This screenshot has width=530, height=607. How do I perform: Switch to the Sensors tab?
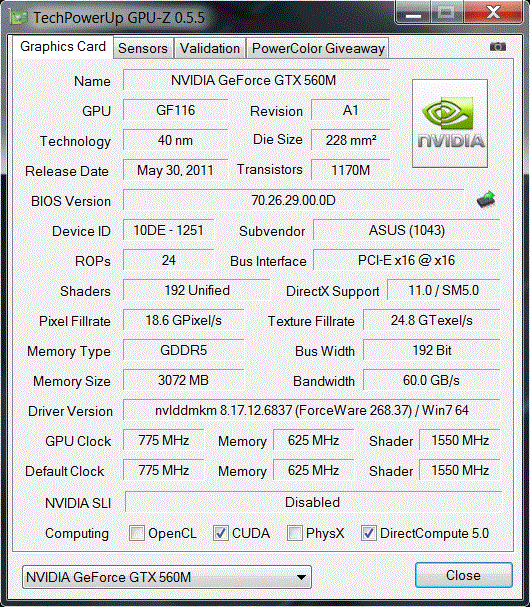pyautogui.click(x=143, y=48)
